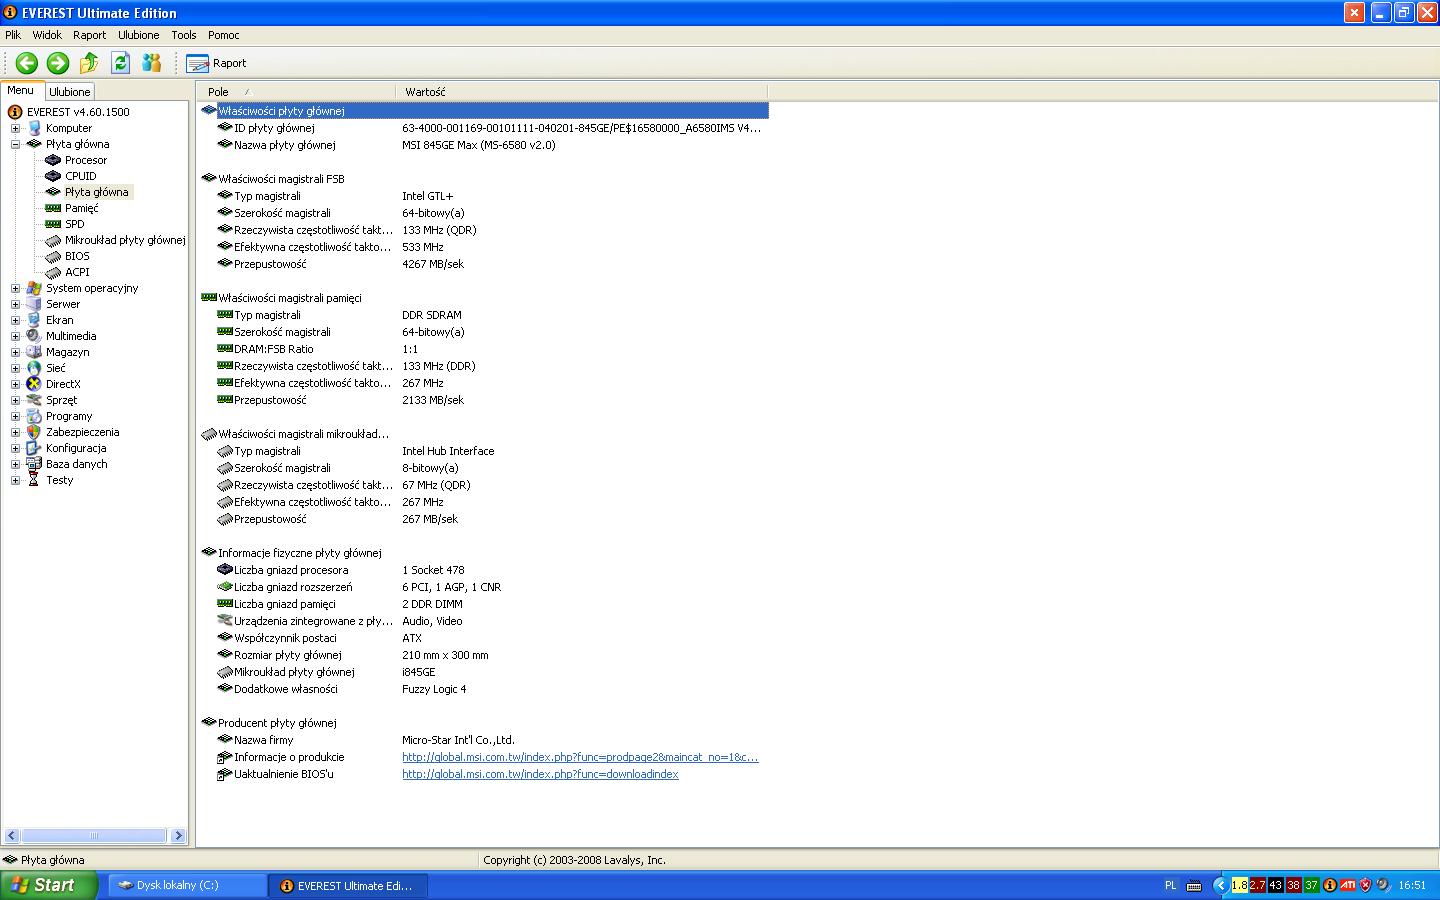Switch to Dysk lokalny (C:) taskbar window

click(187, 885)
